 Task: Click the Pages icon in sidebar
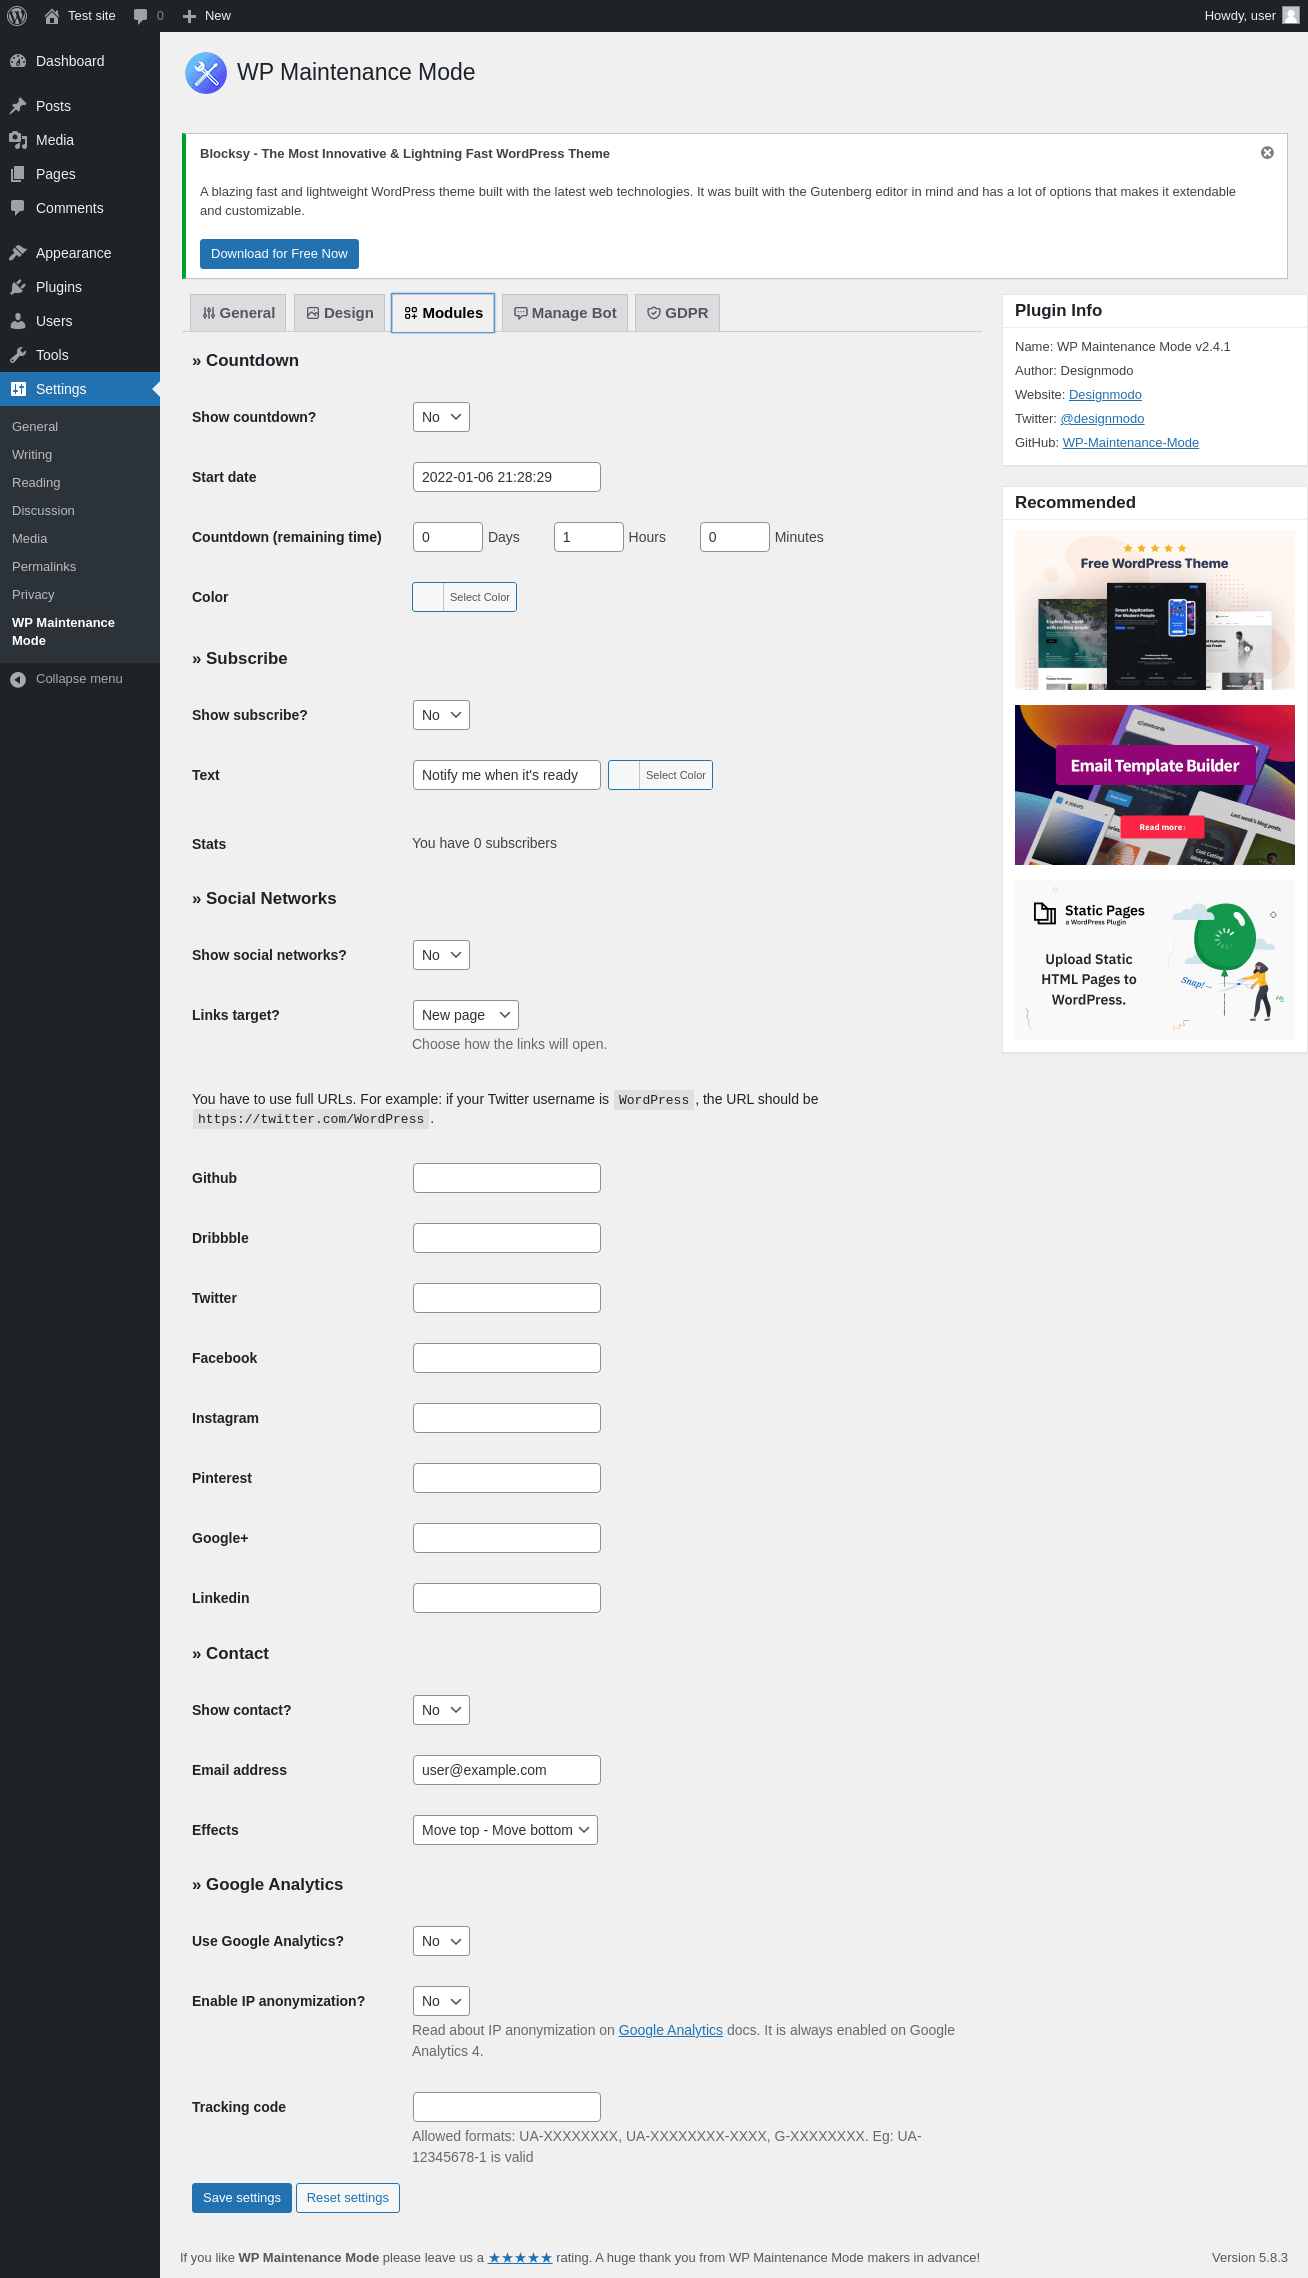pos(18,174)
